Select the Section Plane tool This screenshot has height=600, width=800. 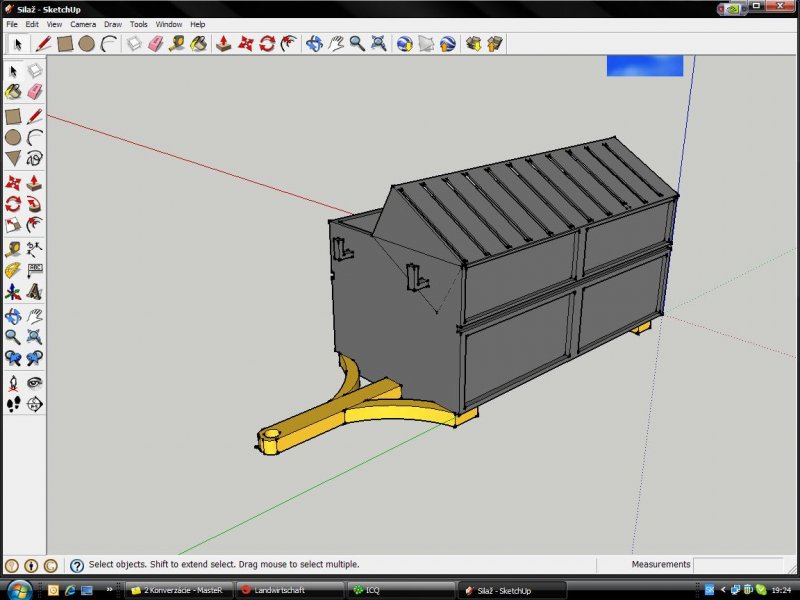[x=35, y=404]
